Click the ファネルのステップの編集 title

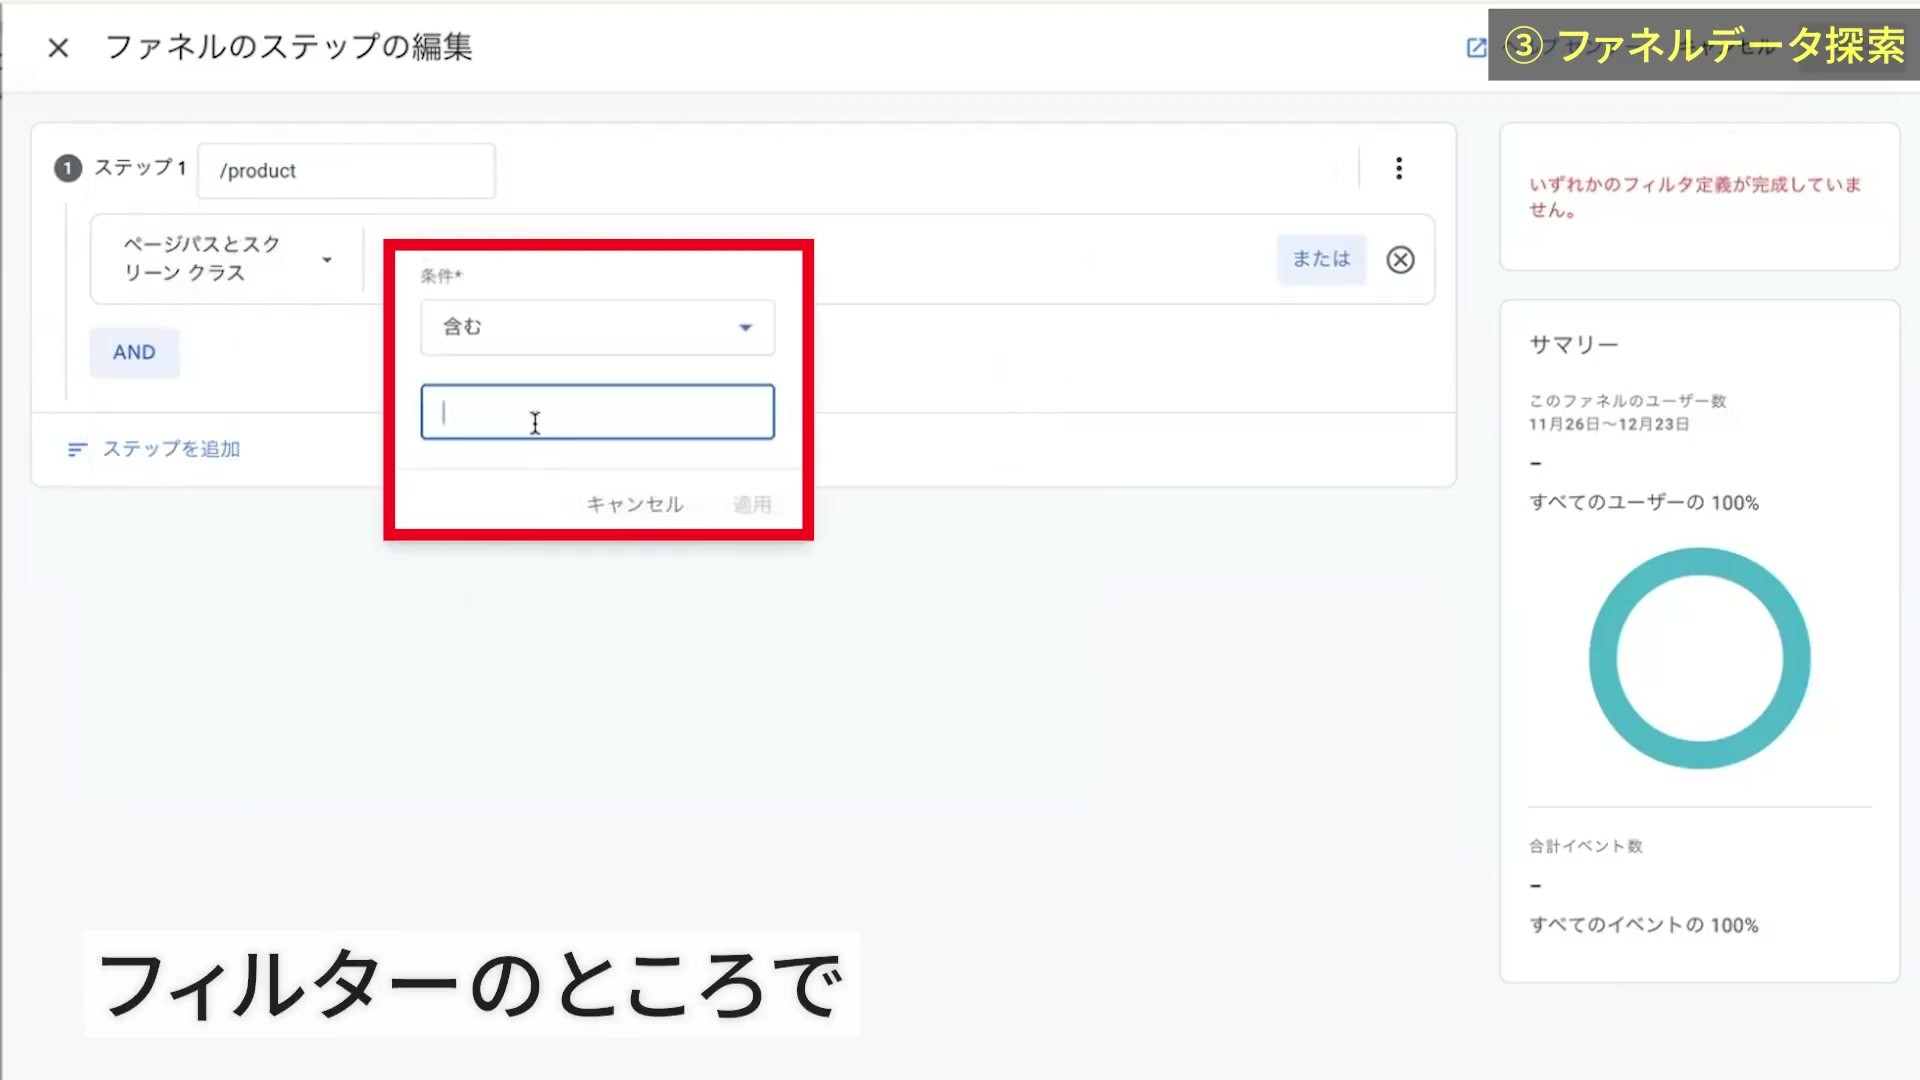288,47
